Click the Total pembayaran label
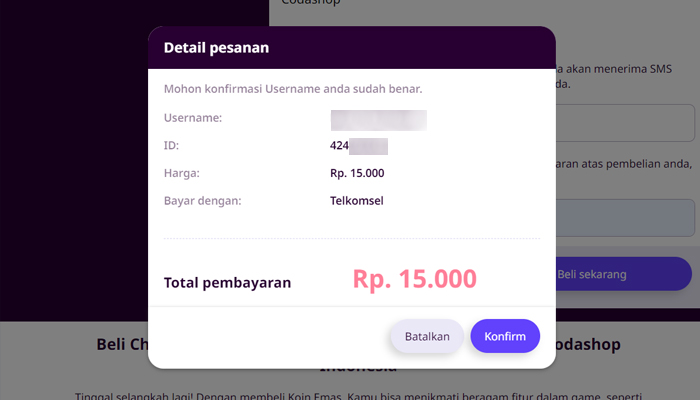This screenshot has height=400, width=700. (x=227, y=283)
